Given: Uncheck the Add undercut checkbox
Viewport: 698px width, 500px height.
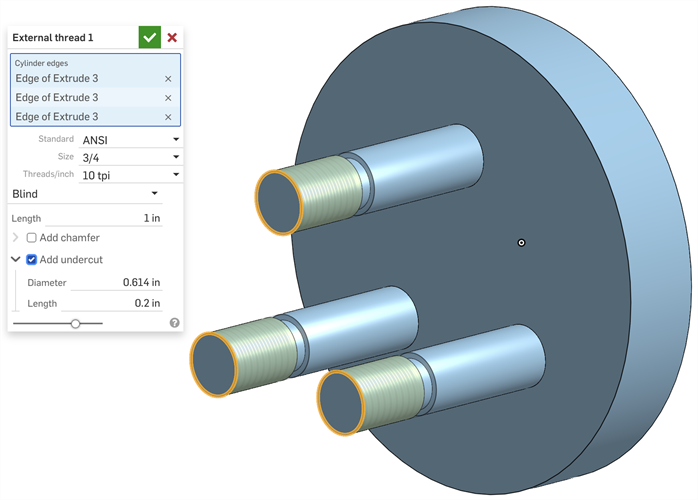Looking at the screenshot, I should tap(32, 260).
